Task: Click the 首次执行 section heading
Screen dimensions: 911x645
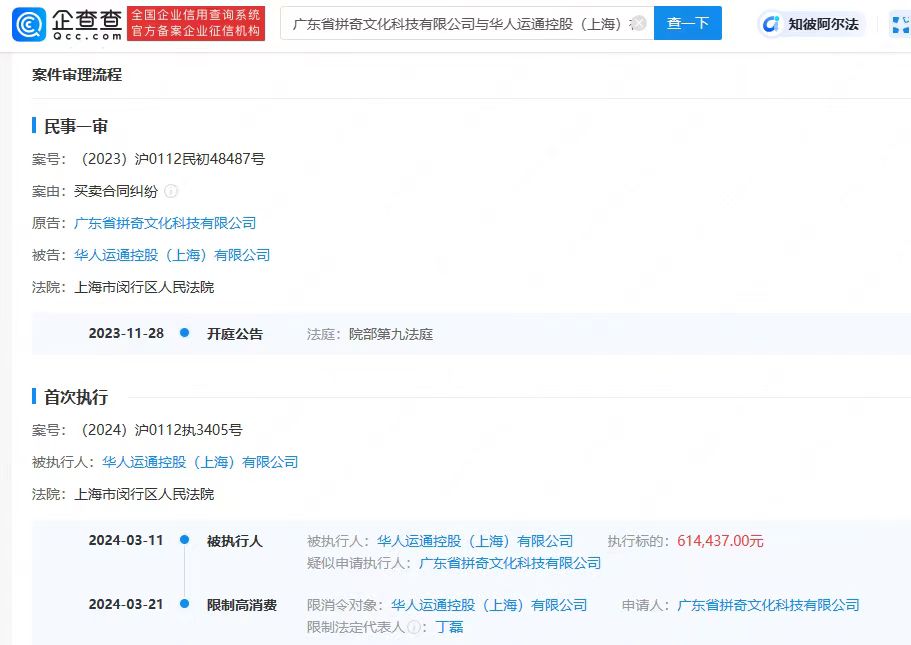Action: point(76,397)
